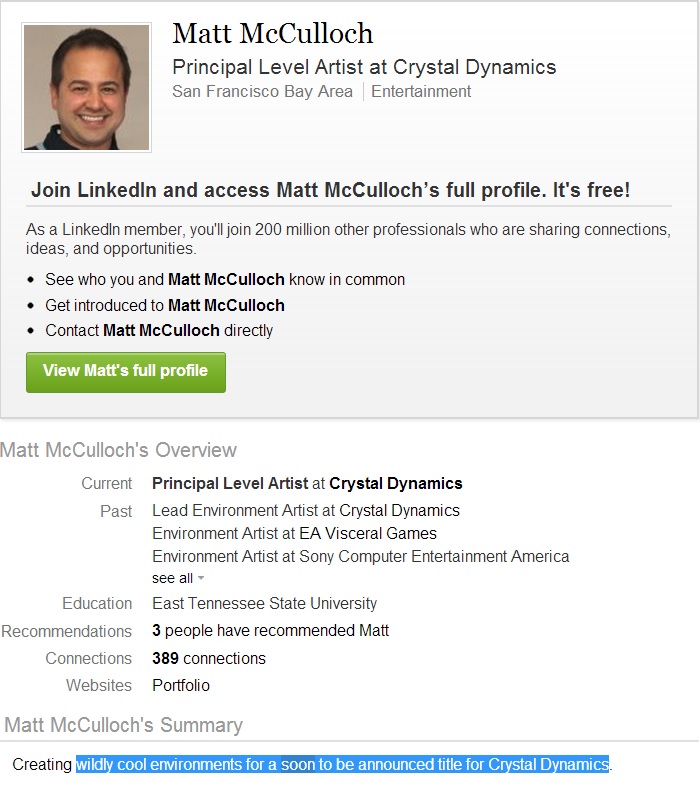Click the Entertainment industry label
This screenshot has width=700, height=788.
coord(421,91)
